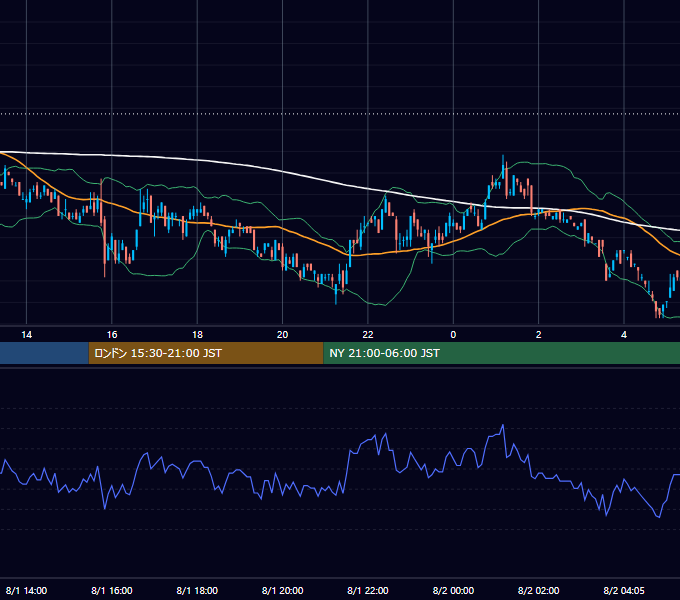Click the 8/2 00:00 oscillator time label
680x600 pixels.
pyautogui.click(x=453, y=590)
